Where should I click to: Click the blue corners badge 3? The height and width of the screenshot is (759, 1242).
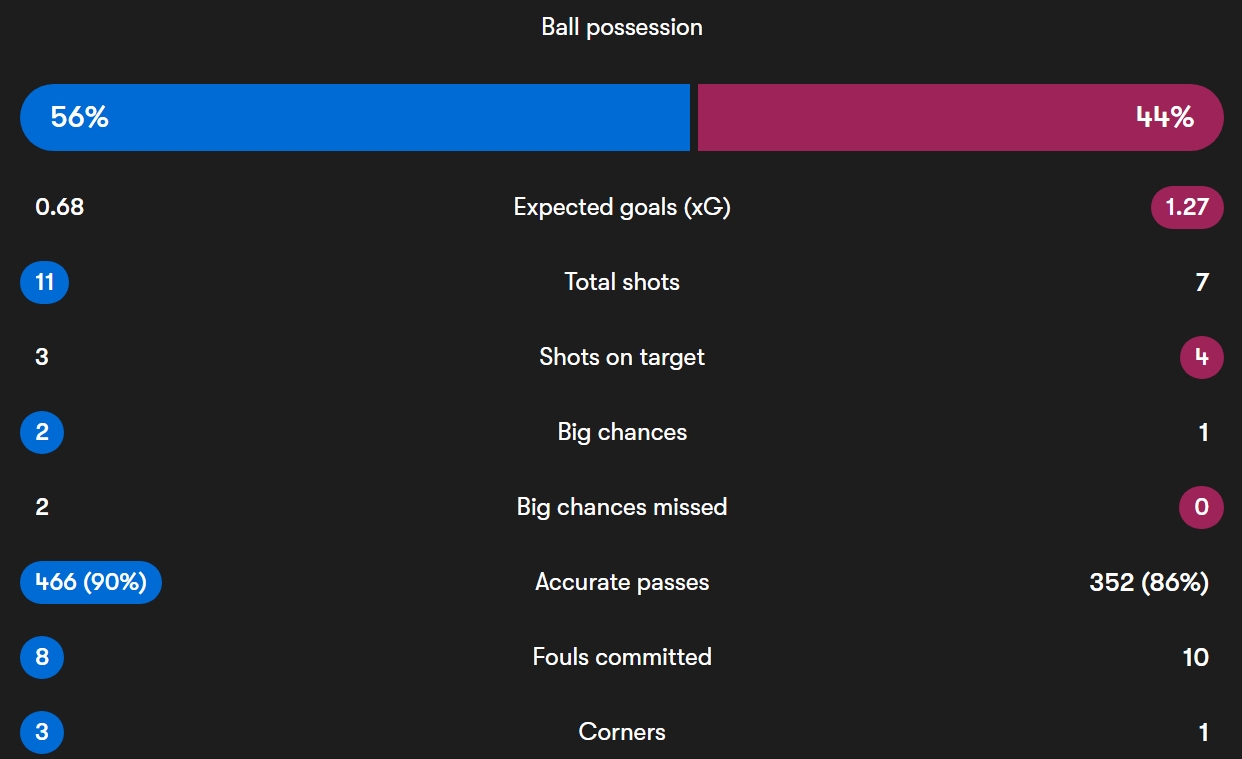[x=42, y=732]
